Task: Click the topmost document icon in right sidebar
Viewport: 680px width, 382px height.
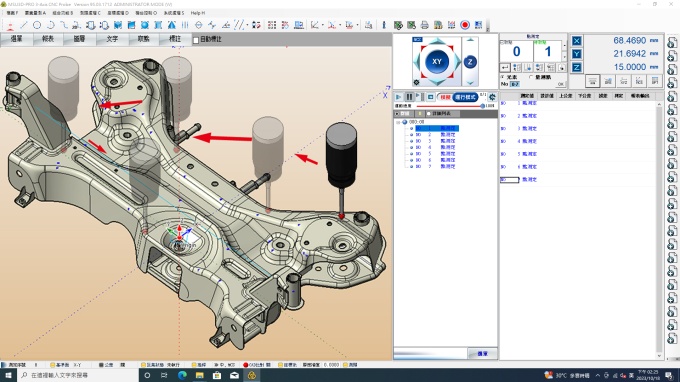Action: (x=672, y=42)
